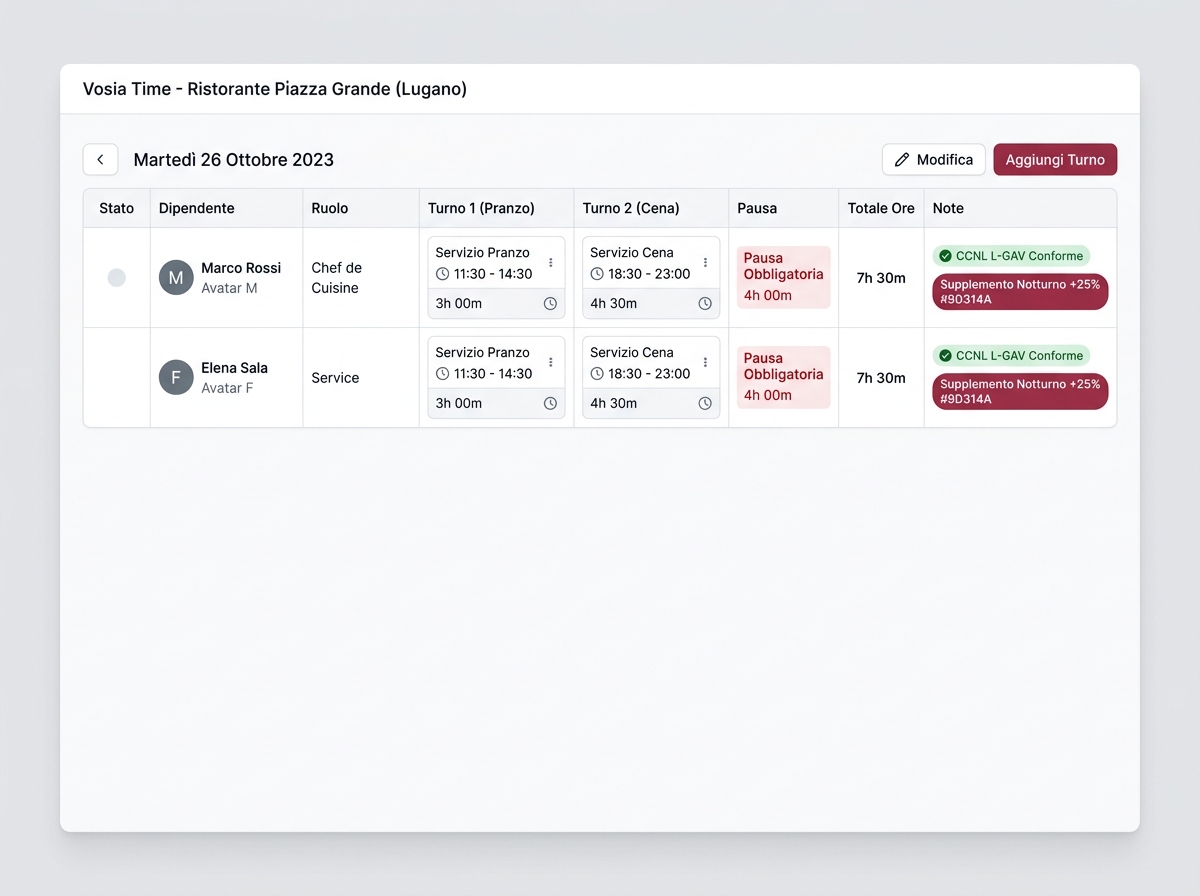This screenshot has height=896, width=1200.
Task: Toggle the status circle for Marco Rossi
Action: (117, 278)
